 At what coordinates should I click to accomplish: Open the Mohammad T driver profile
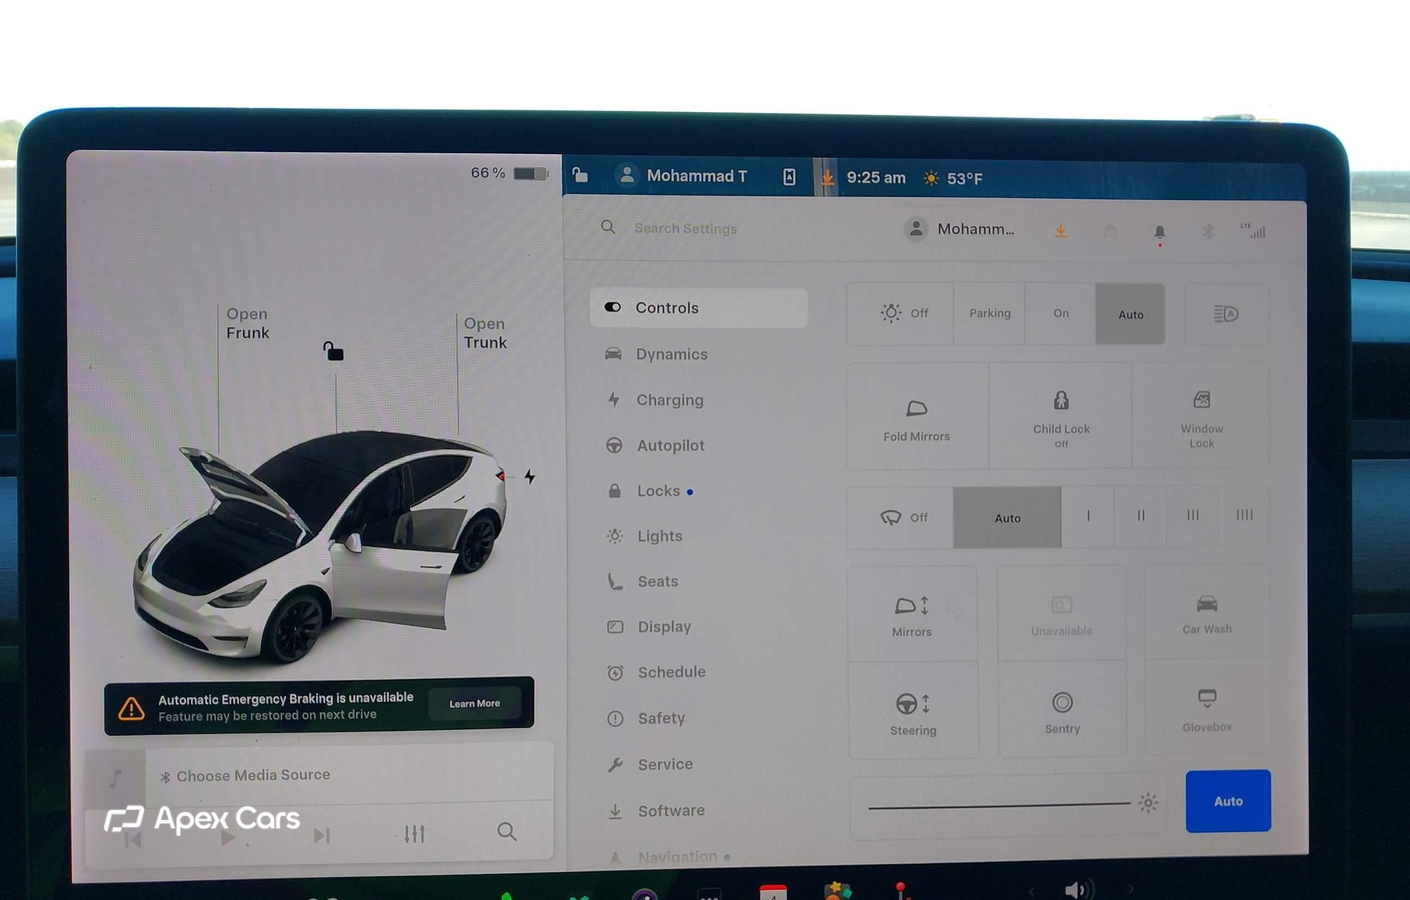click(x=682, y=176)
